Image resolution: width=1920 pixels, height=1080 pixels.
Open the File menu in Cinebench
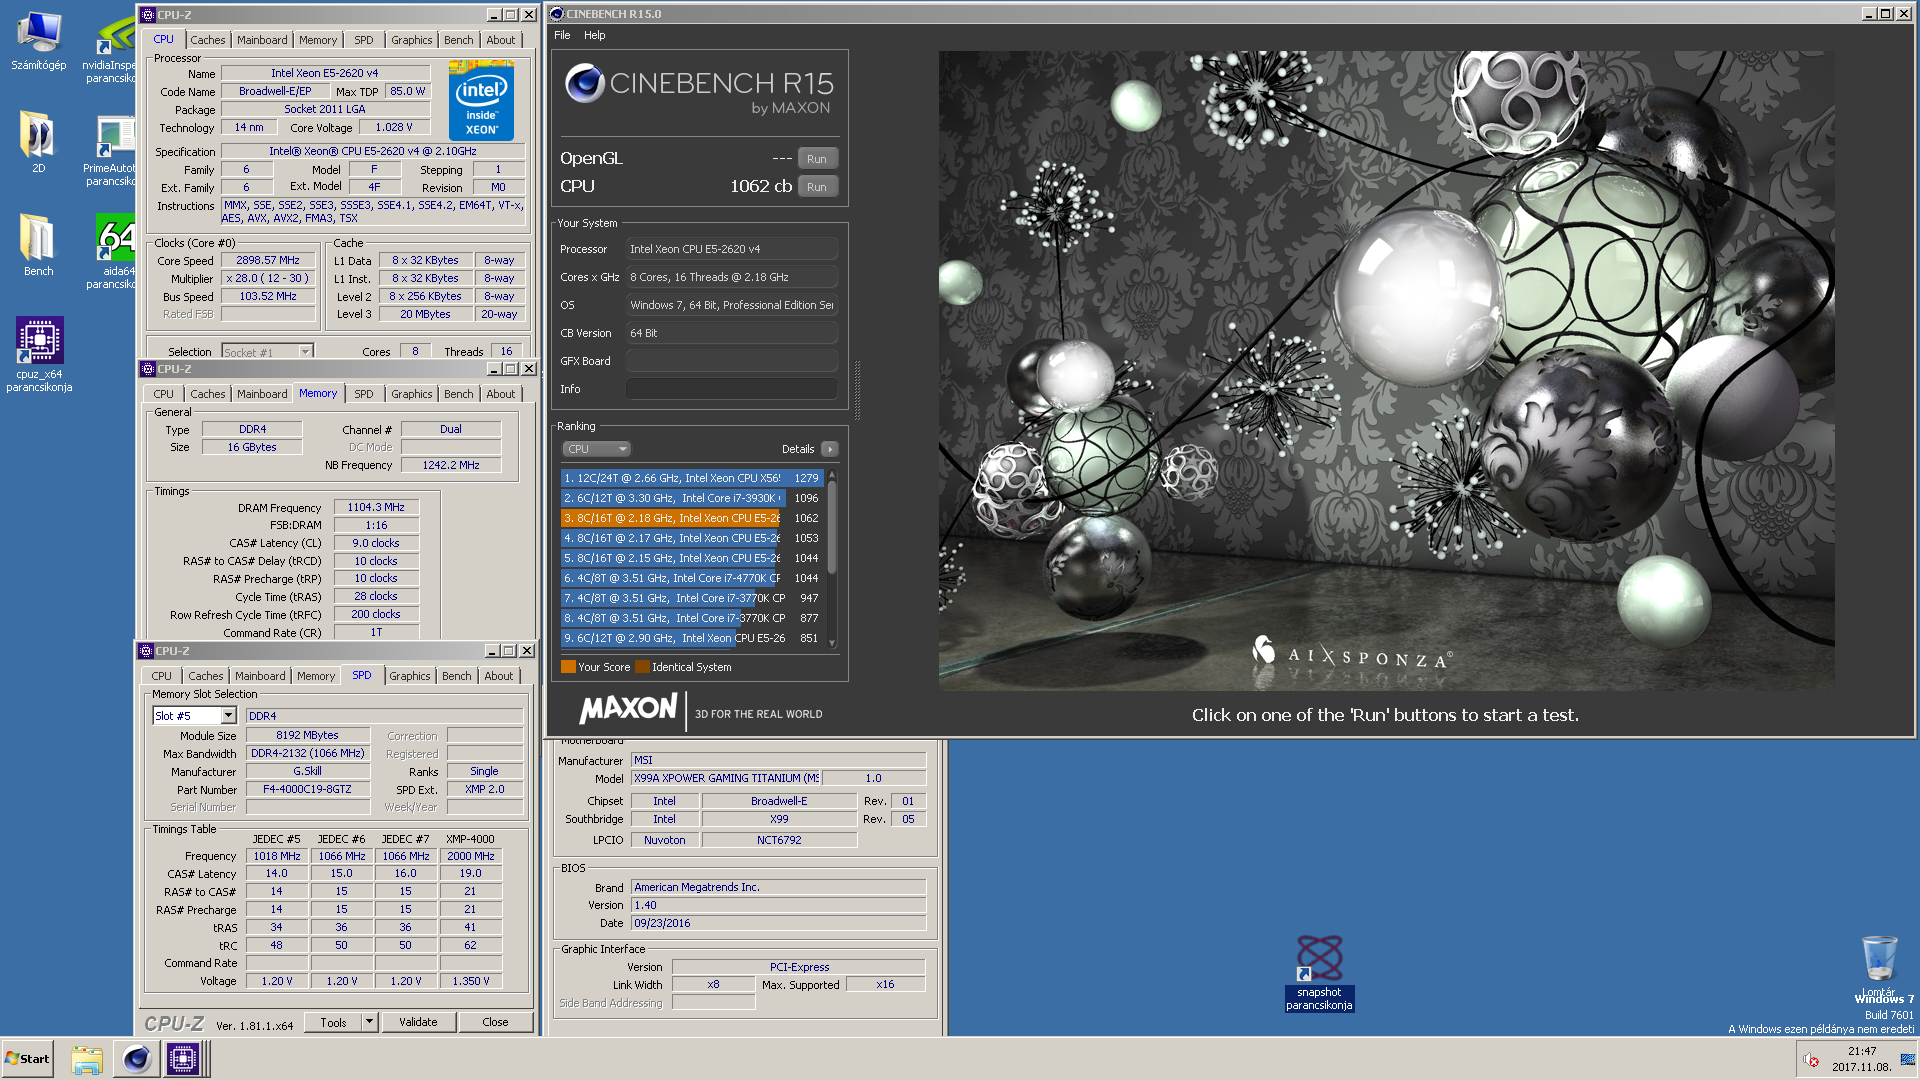pyautogui.click(x=562, y=35)
